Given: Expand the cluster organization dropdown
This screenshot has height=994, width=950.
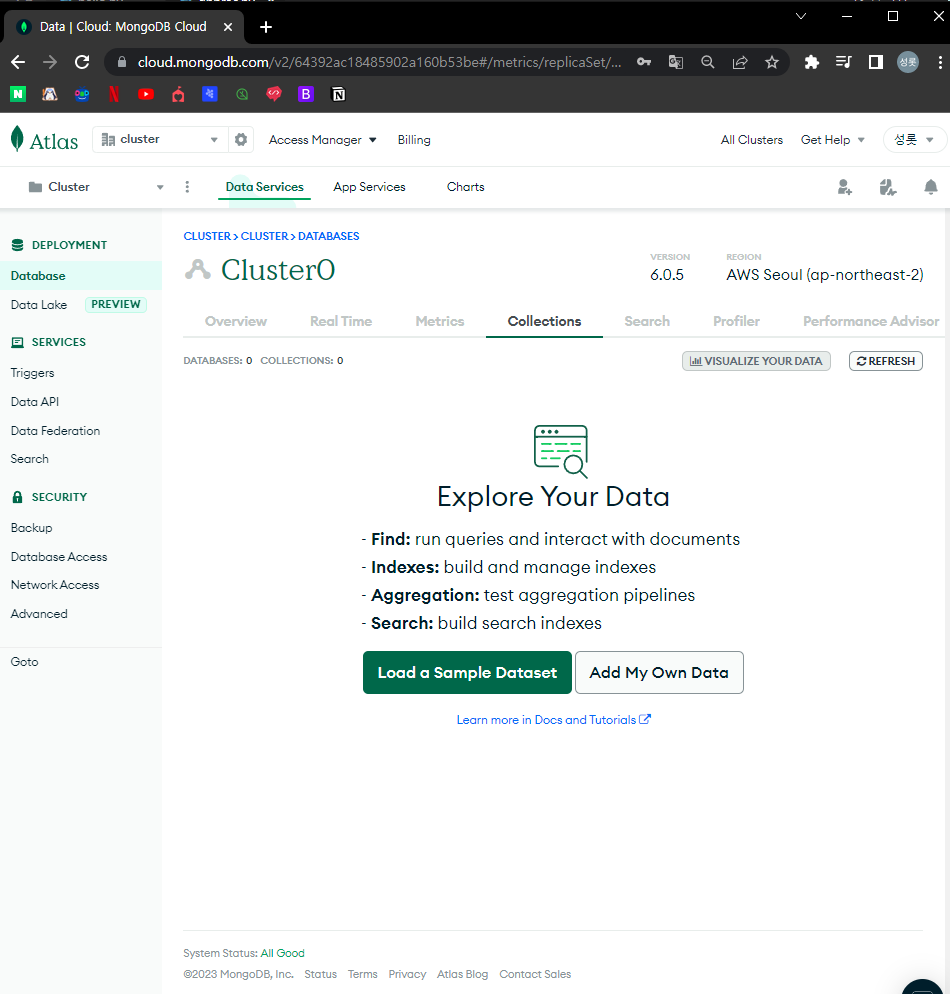Looking at the screenshot, I should [160, 139].
